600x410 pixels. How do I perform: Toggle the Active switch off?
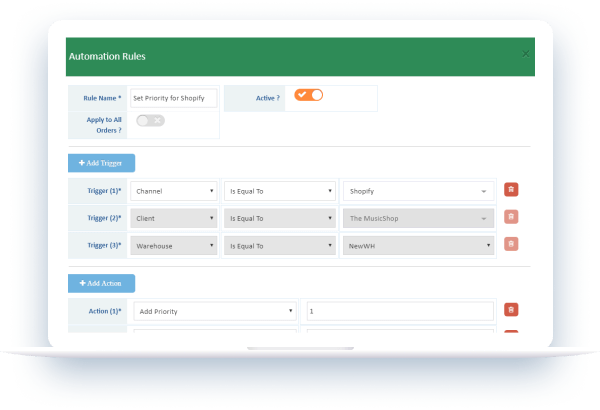click(308, 95)
